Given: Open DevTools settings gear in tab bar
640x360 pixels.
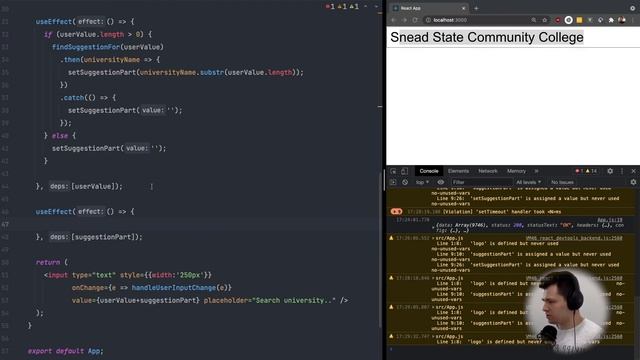Looking at the screenshot, I should 610,171.
